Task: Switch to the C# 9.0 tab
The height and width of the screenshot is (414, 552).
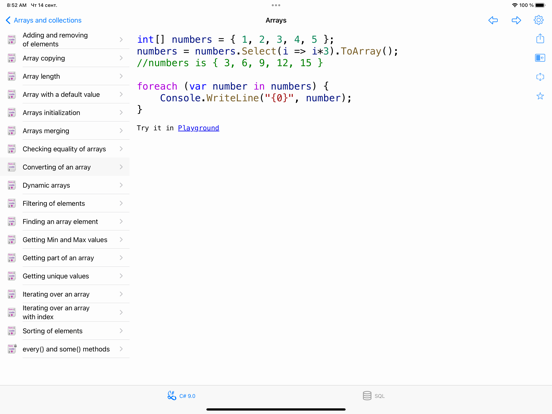Action: (x=181, y=396)
